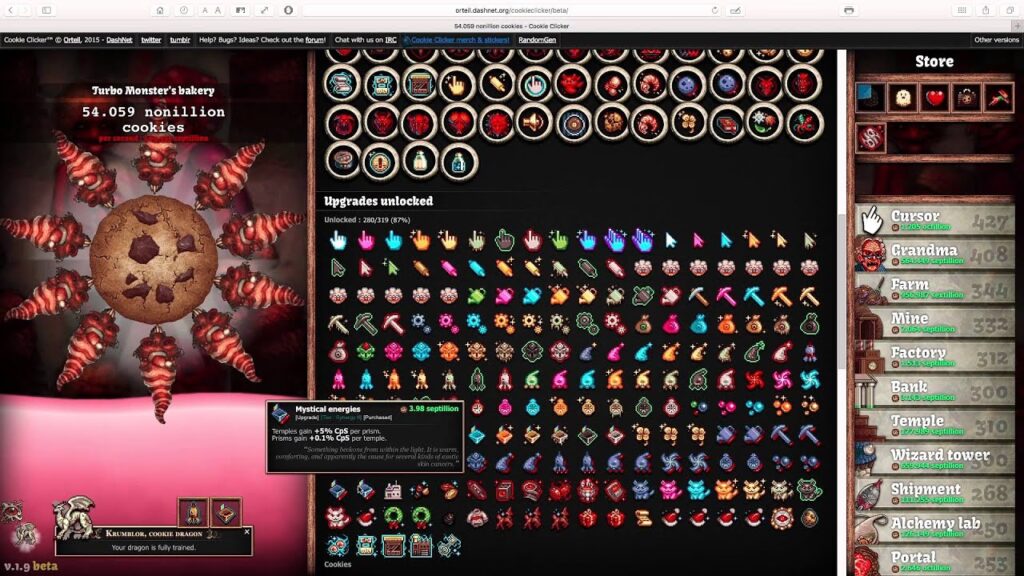Select the first dragon aura slot
The height and width of the screenshot is (576, 1024).
193,512
